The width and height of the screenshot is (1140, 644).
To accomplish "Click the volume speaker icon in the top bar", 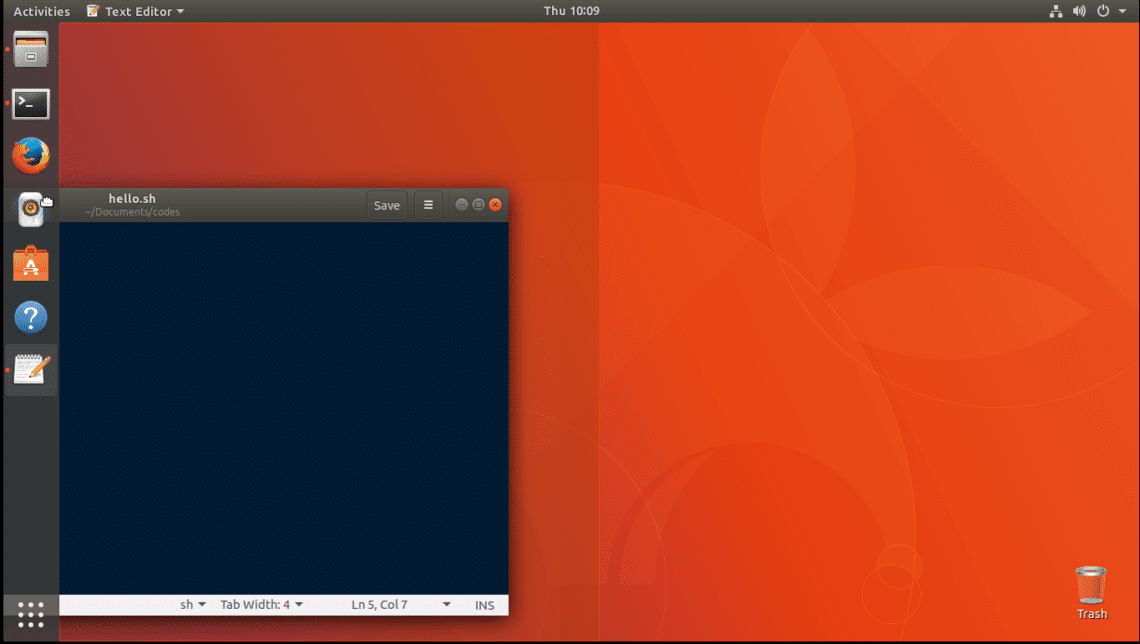I will [x=1079, y=11].
